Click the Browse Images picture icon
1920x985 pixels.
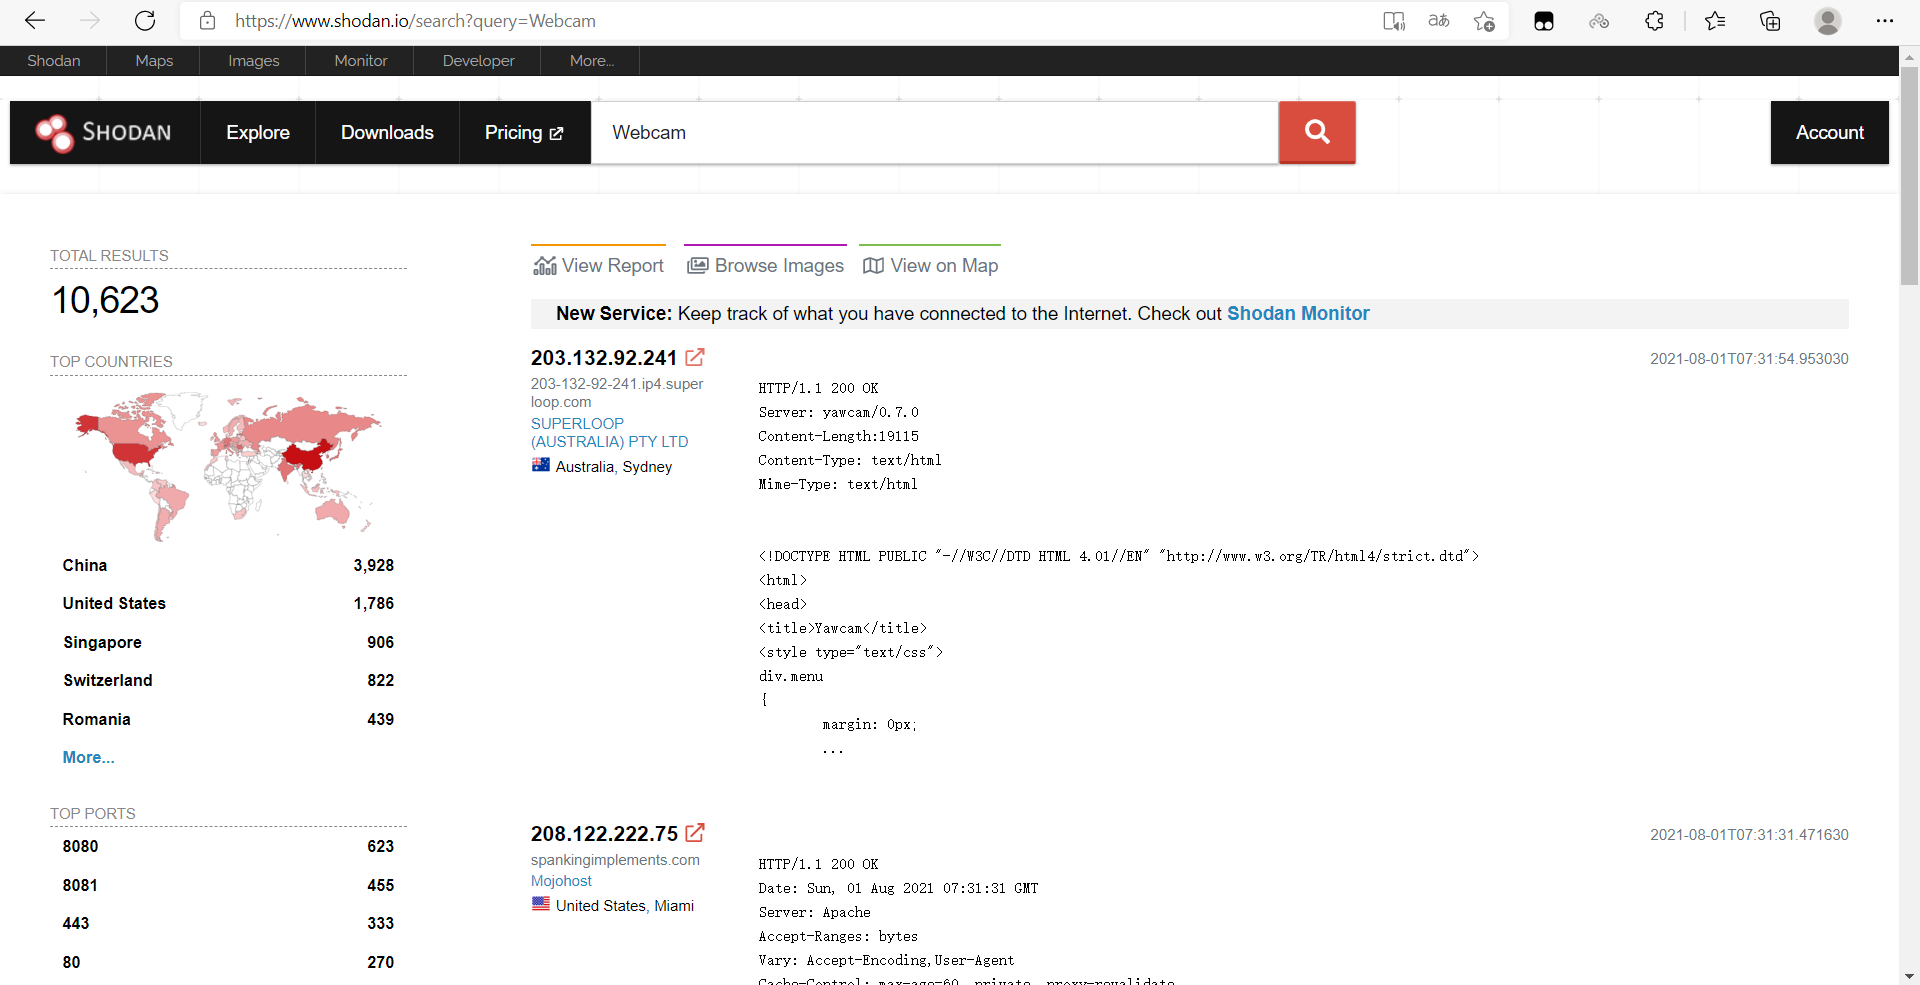[698, 265]
